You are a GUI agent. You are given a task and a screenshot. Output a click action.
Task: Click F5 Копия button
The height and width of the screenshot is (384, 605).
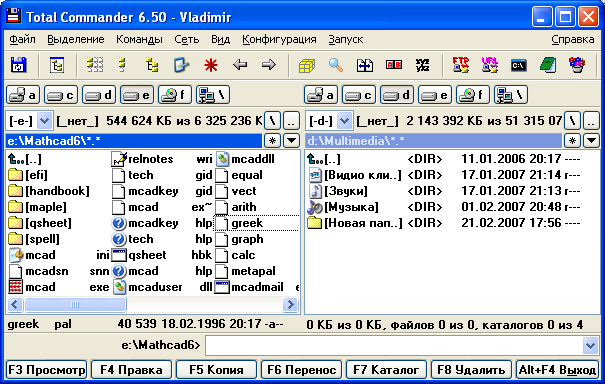[x=216, y=370]
